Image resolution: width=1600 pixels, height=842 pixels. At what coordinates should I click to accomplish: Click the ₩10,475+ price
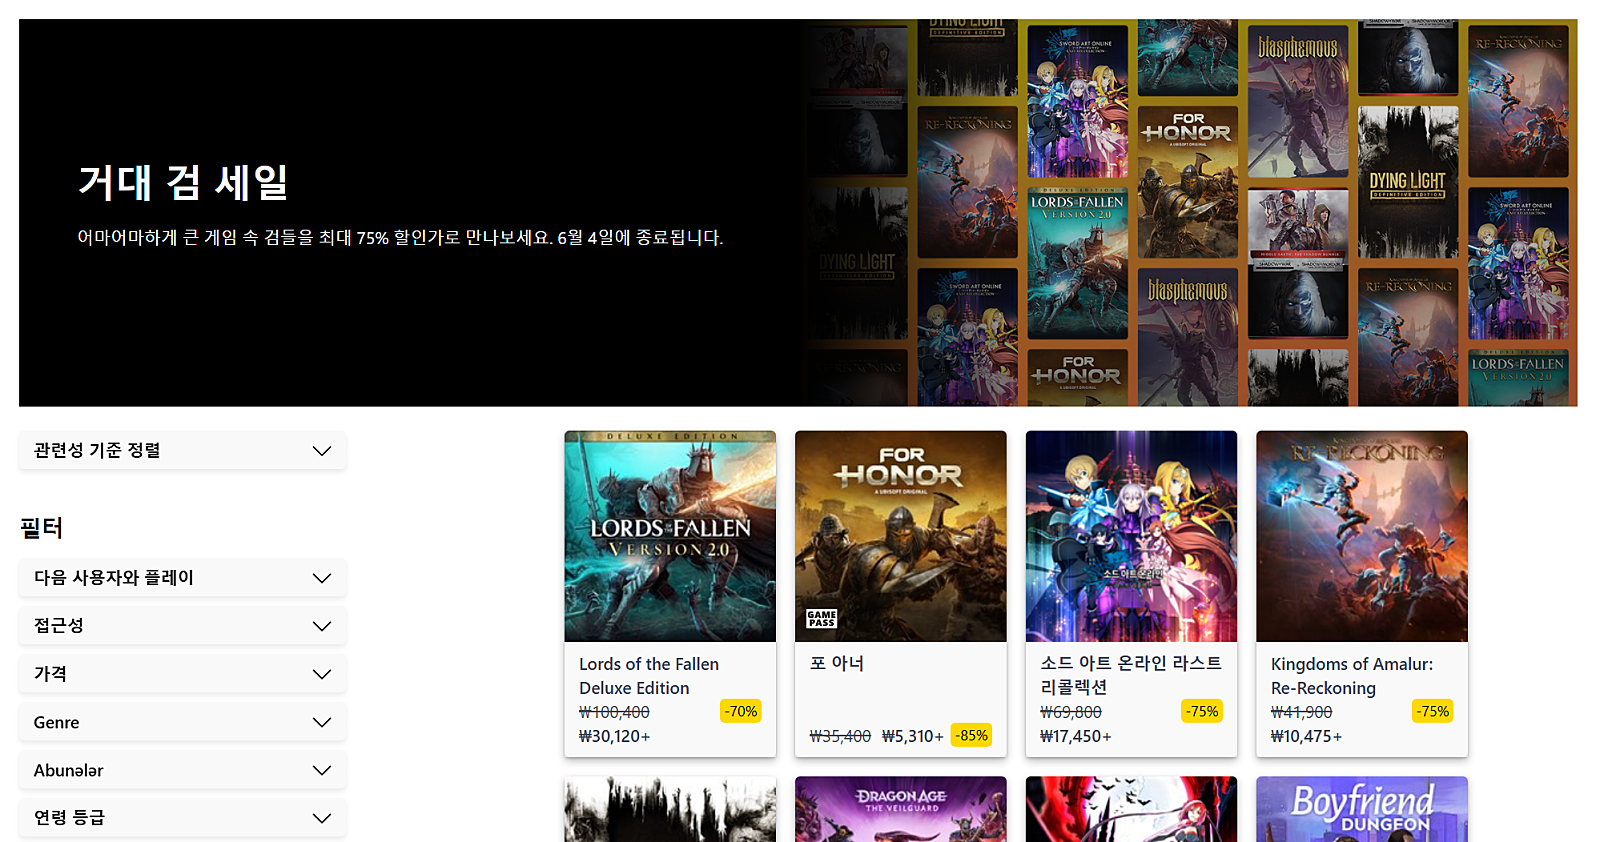(x=1307, y=736)
